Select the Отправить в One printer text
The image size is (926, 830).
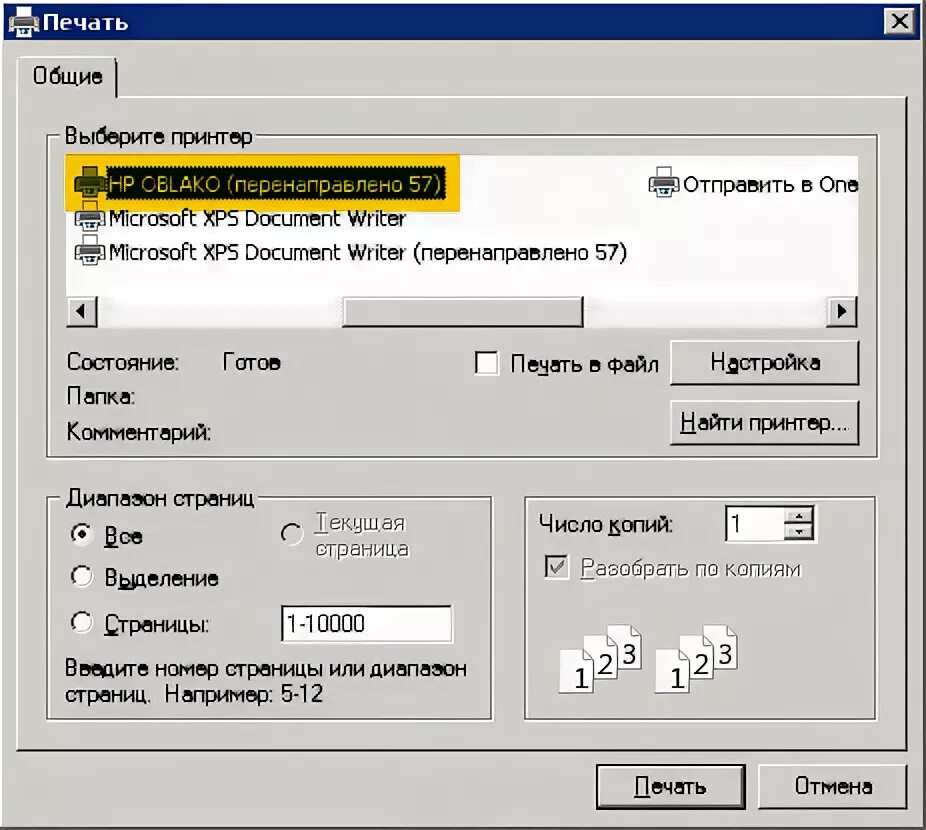(x=770, y=184)
